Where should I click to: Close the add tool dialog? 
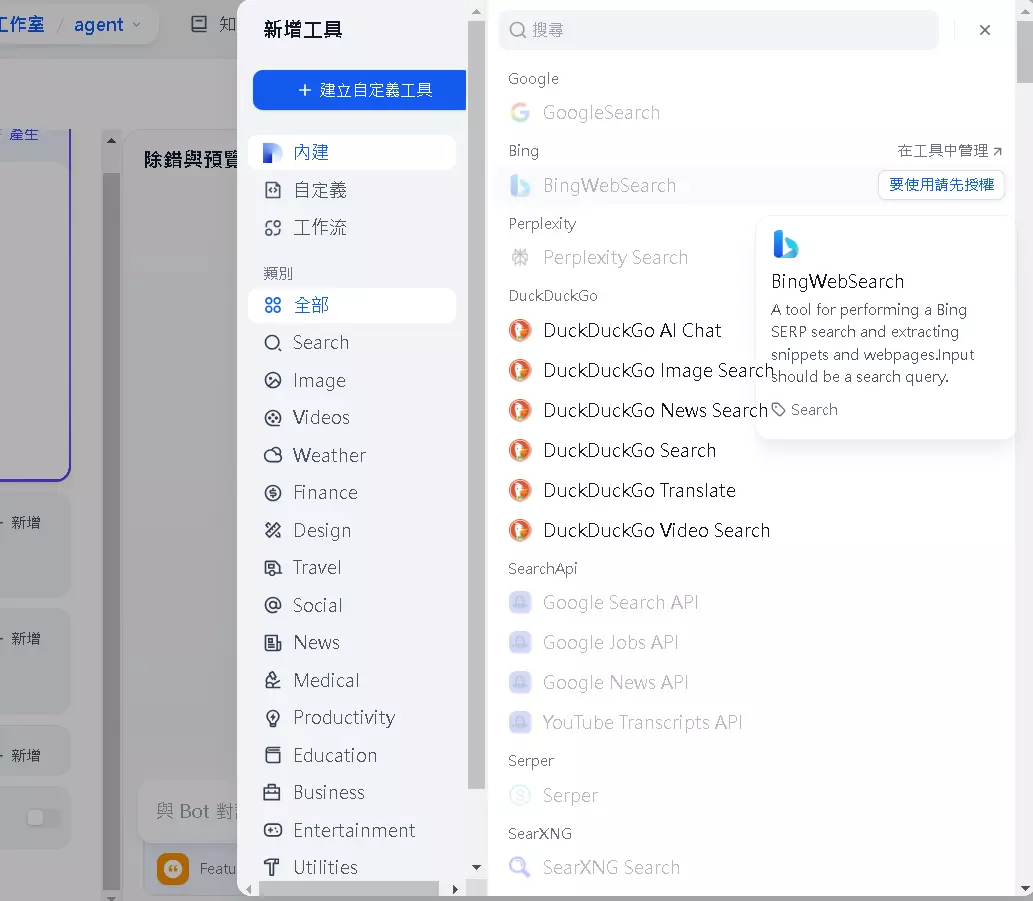[985, 30]
